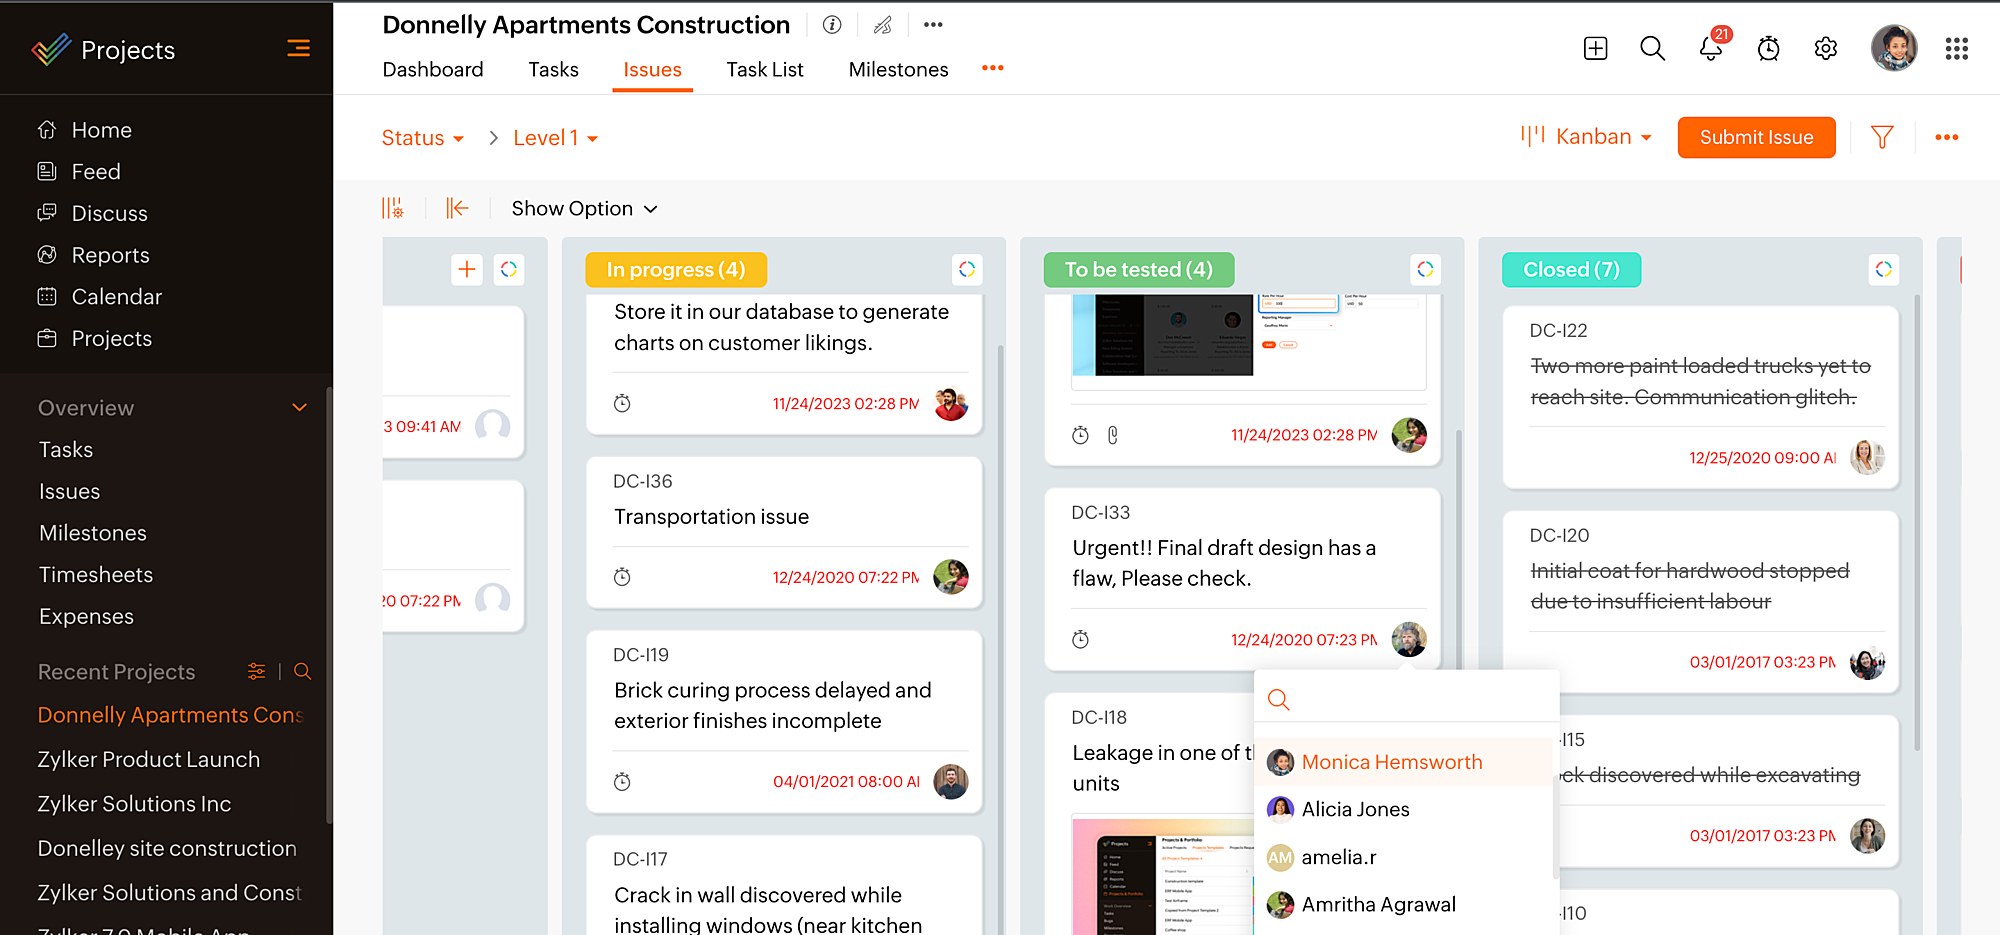Open the Kanban view dropdown
The width and height of the screenshot is (2000, 935).
point(1586,137)
